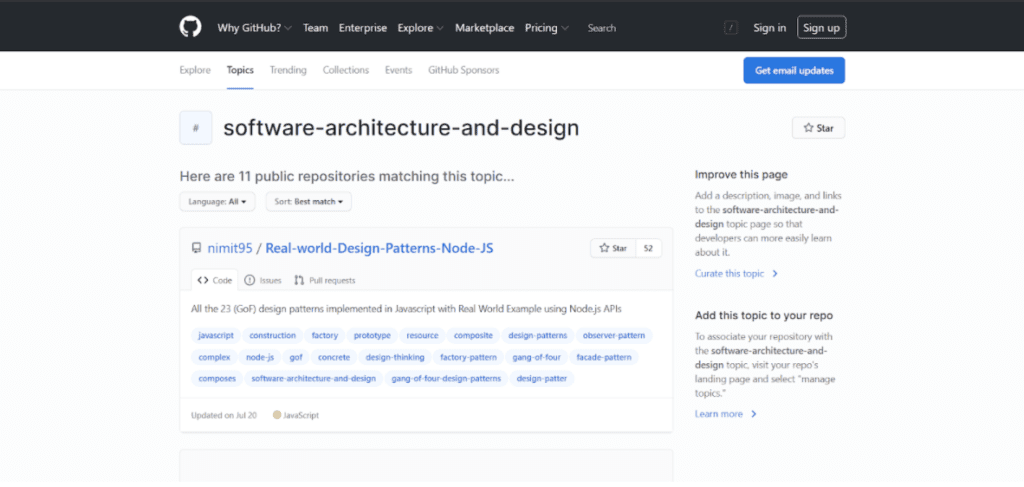The image size is (1024, 487).
Task: Switch to the Trending tab
Action: (288, 70)
